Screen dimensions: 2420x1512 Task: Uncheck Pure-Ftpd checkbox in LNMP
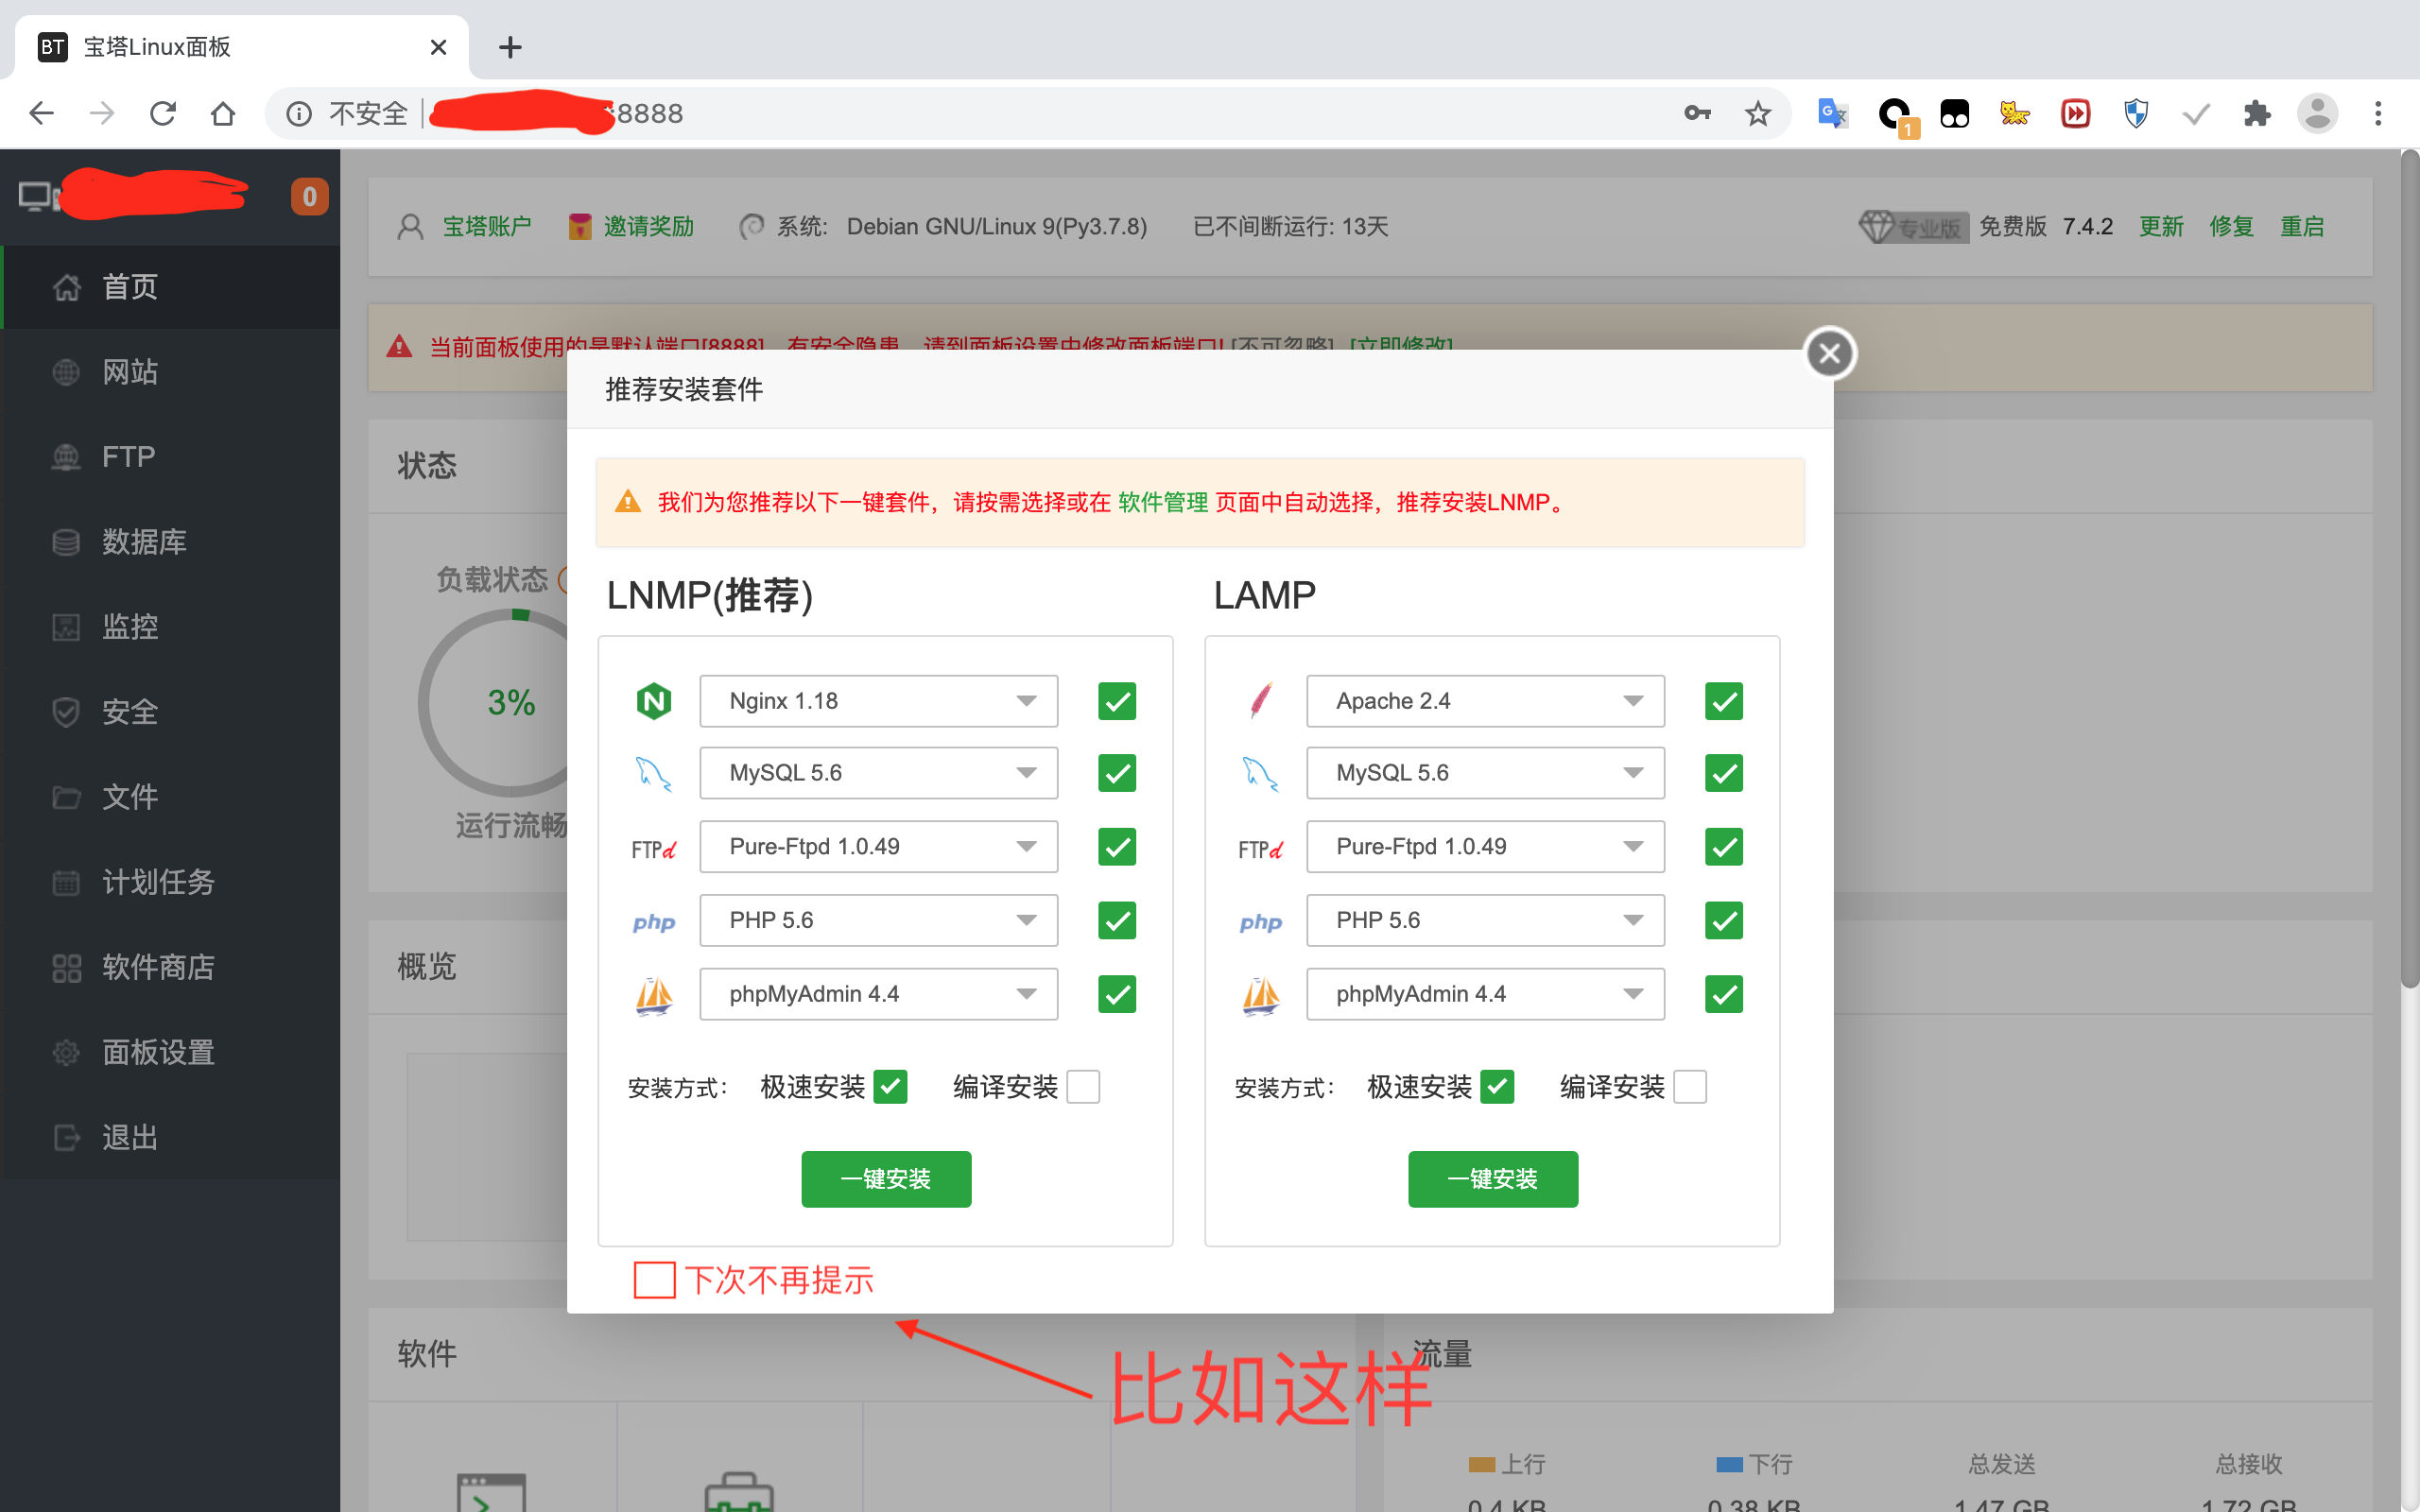1117,847
